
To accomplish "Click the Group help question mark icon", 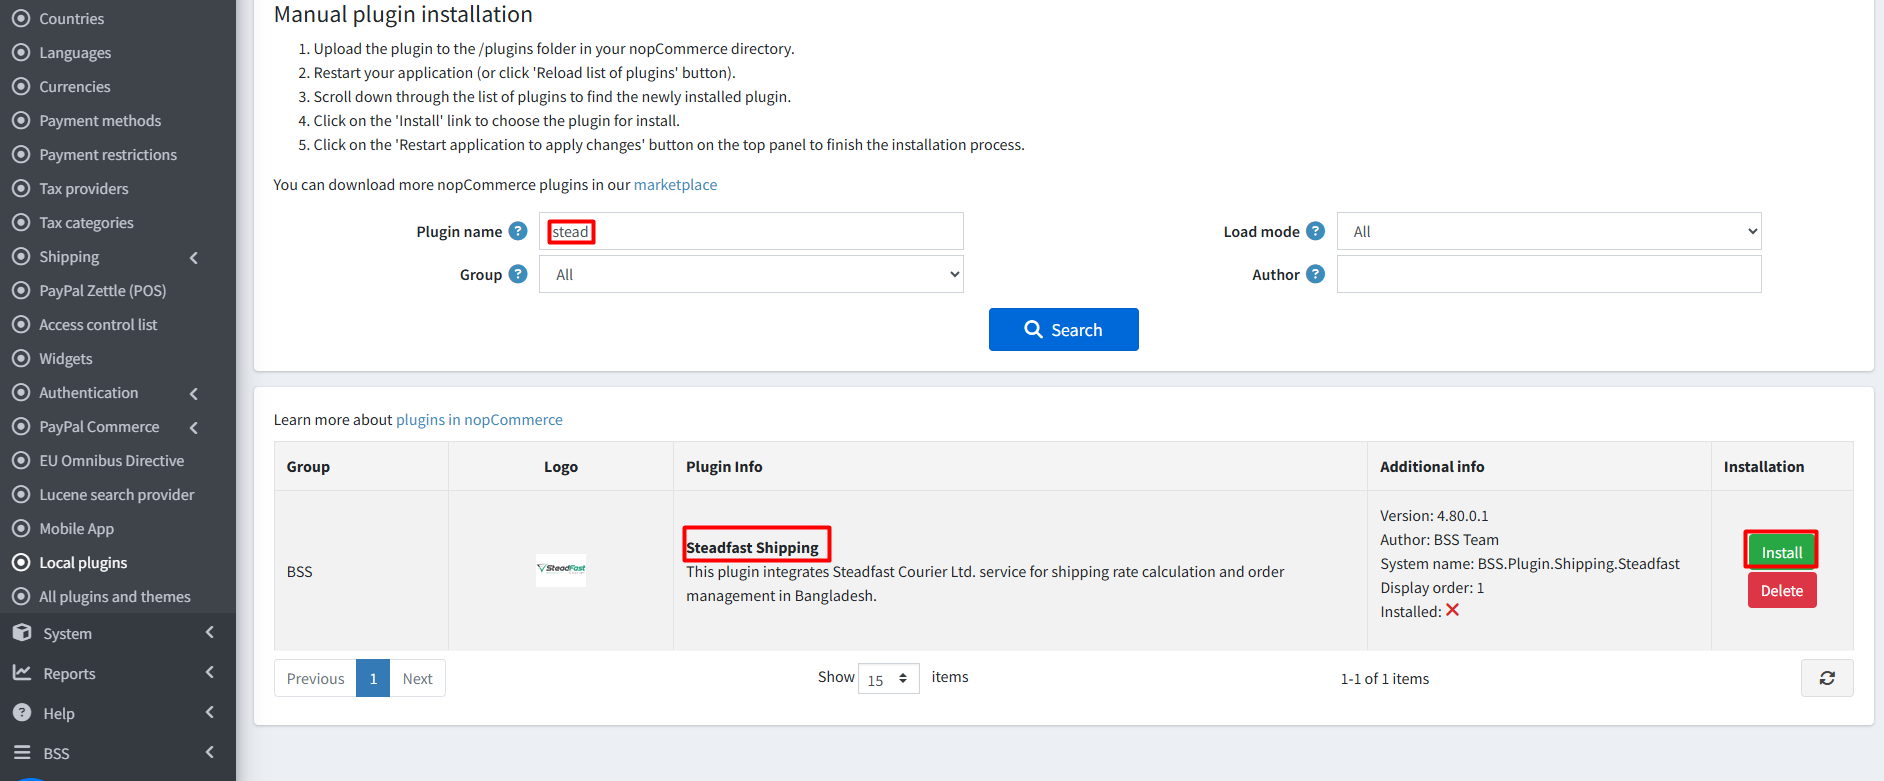I will coord(518,274).
